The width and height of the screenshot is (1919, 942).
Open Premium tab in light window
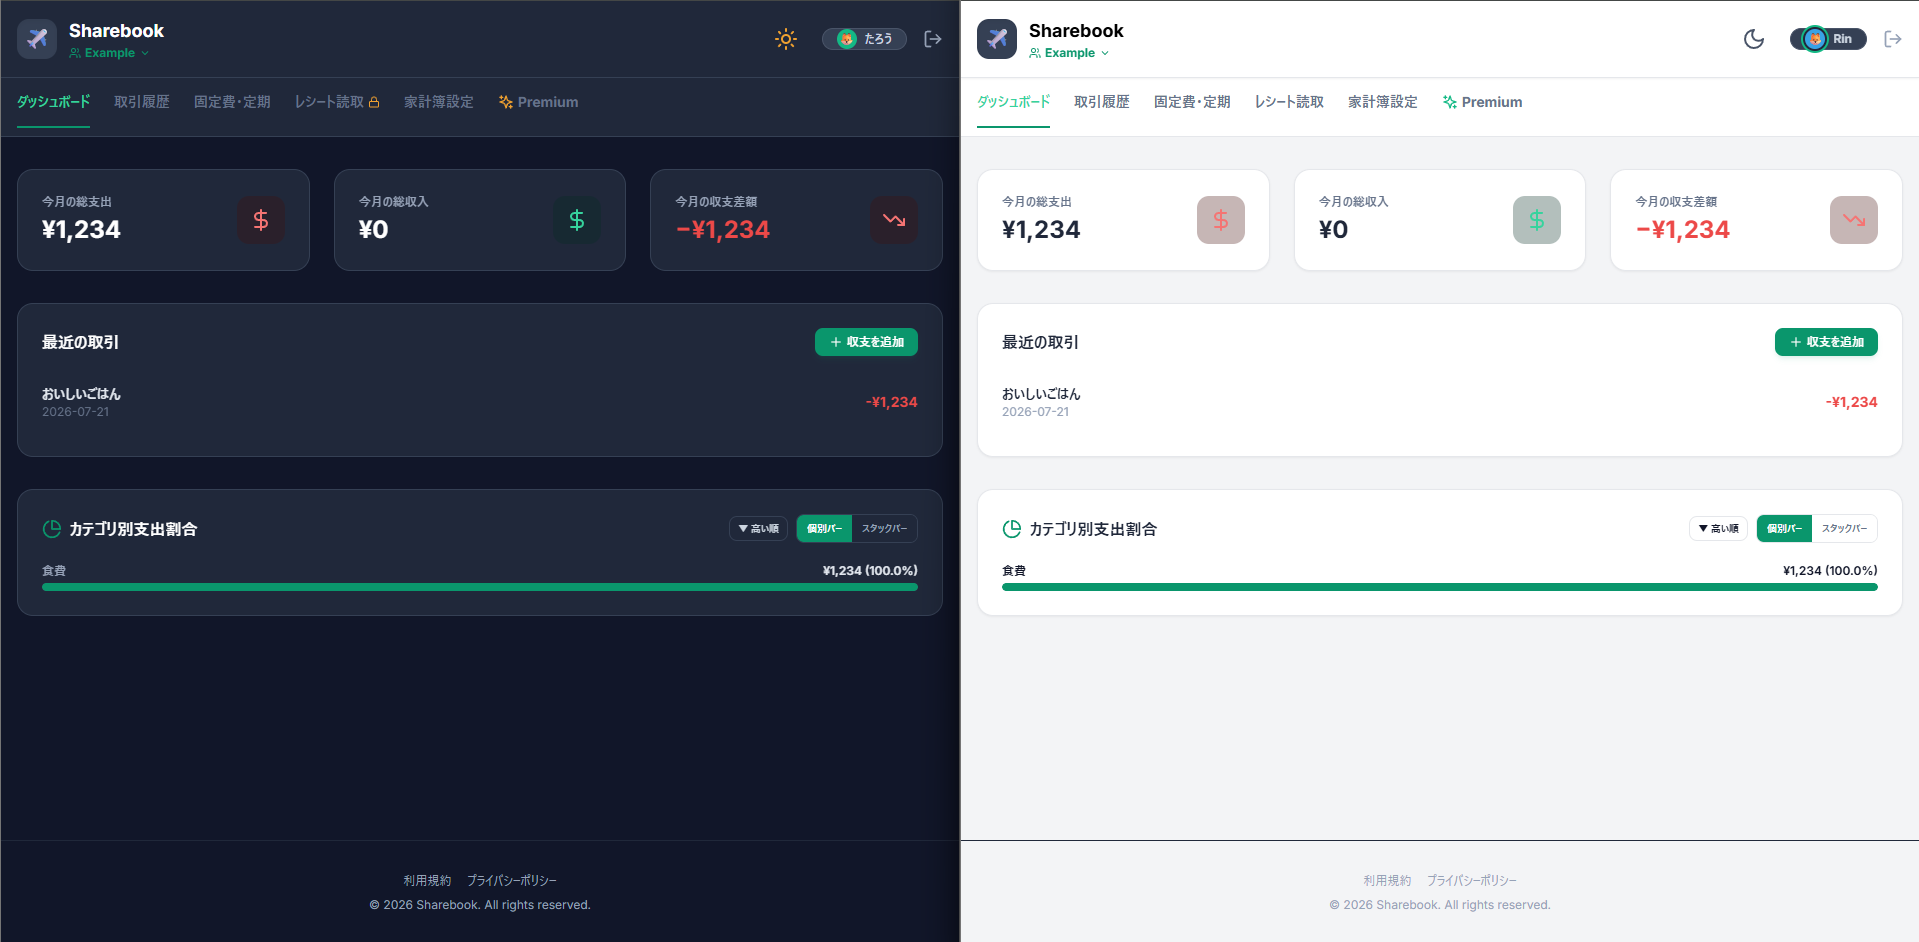1482,102
